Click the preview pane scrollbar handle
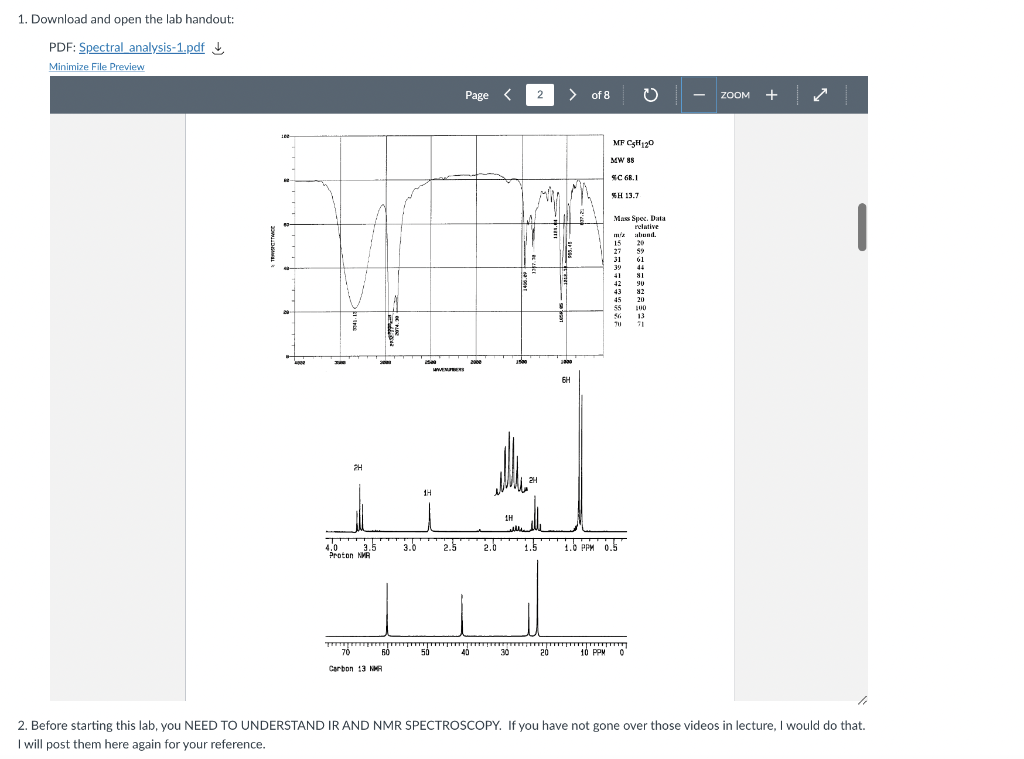This screenshot has height=759, width=1024. [x=859, y=226]
